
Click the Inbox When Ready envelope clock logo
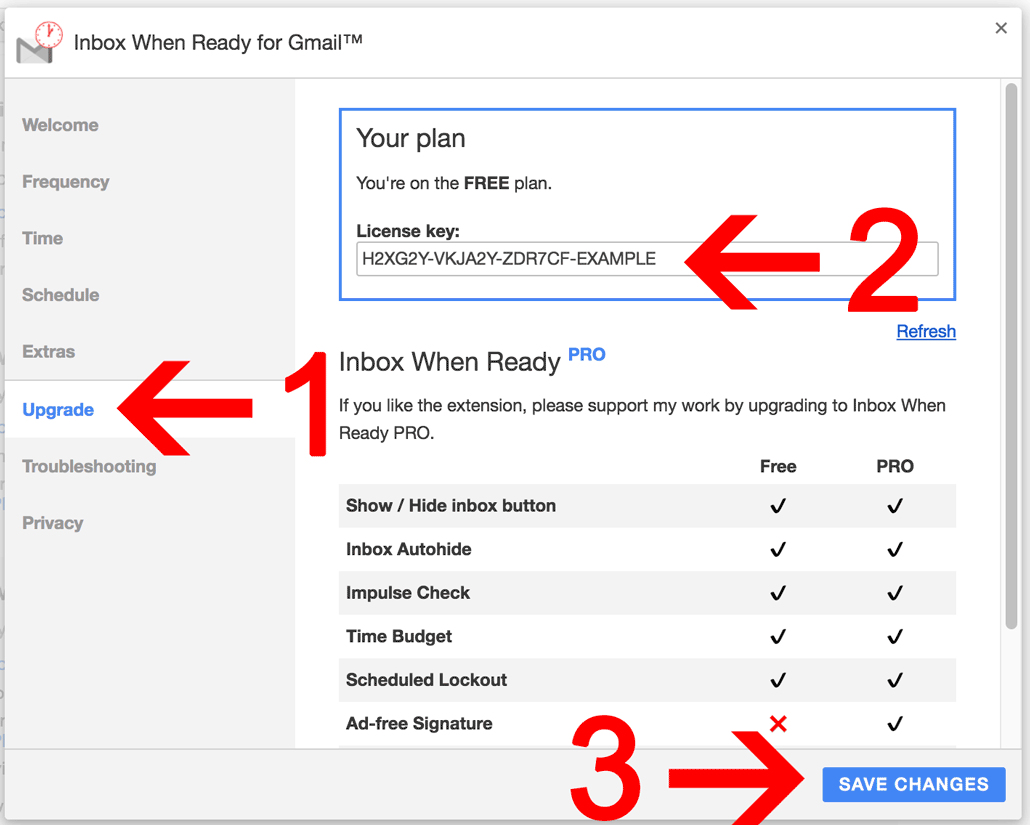(x=39, y=43)
